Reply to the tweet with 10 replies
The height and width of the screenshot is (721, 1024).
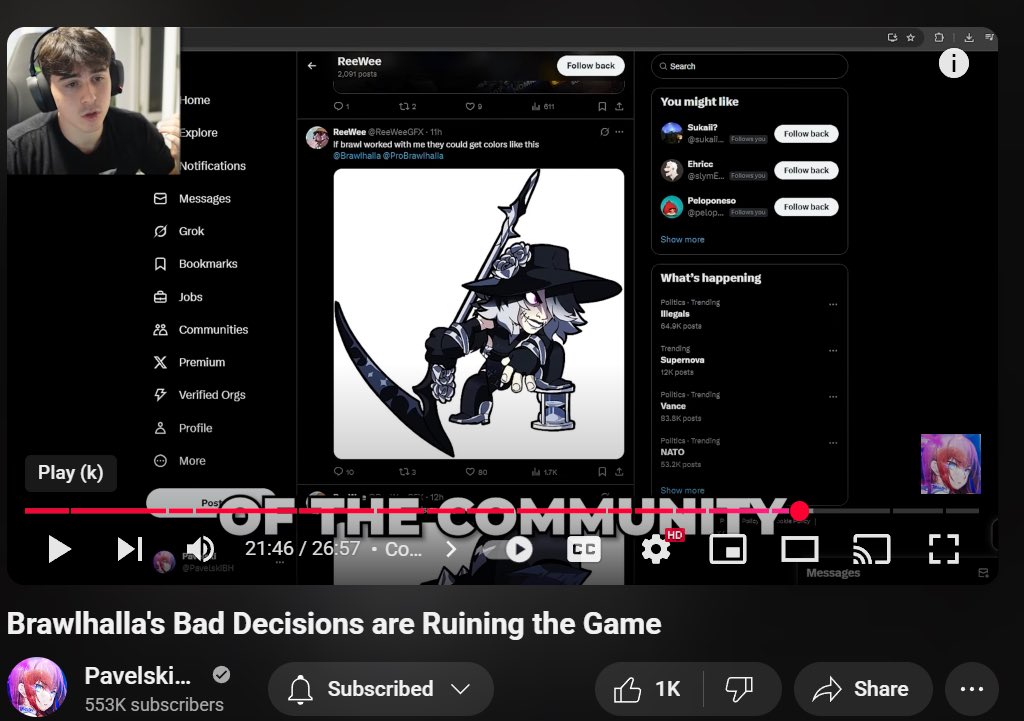(344, 472)
